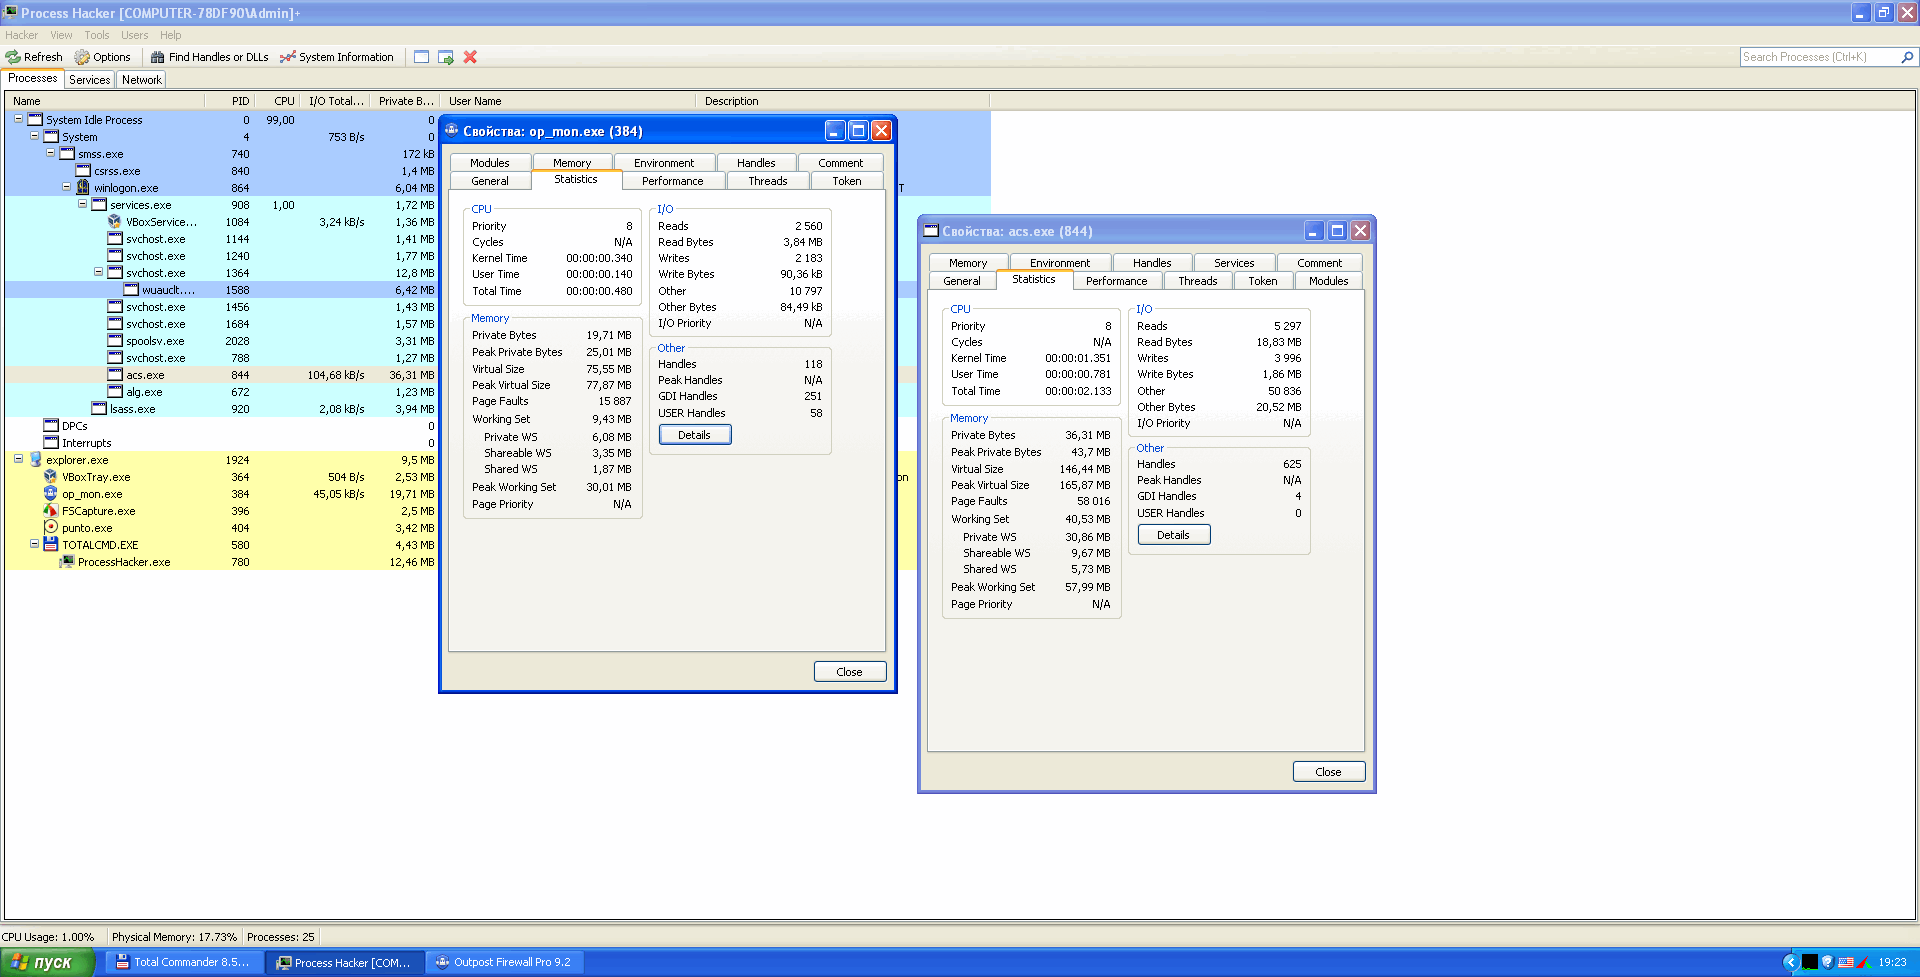
Task: Click the Outpost shield tray icon
Action: tap(1827, 962)
